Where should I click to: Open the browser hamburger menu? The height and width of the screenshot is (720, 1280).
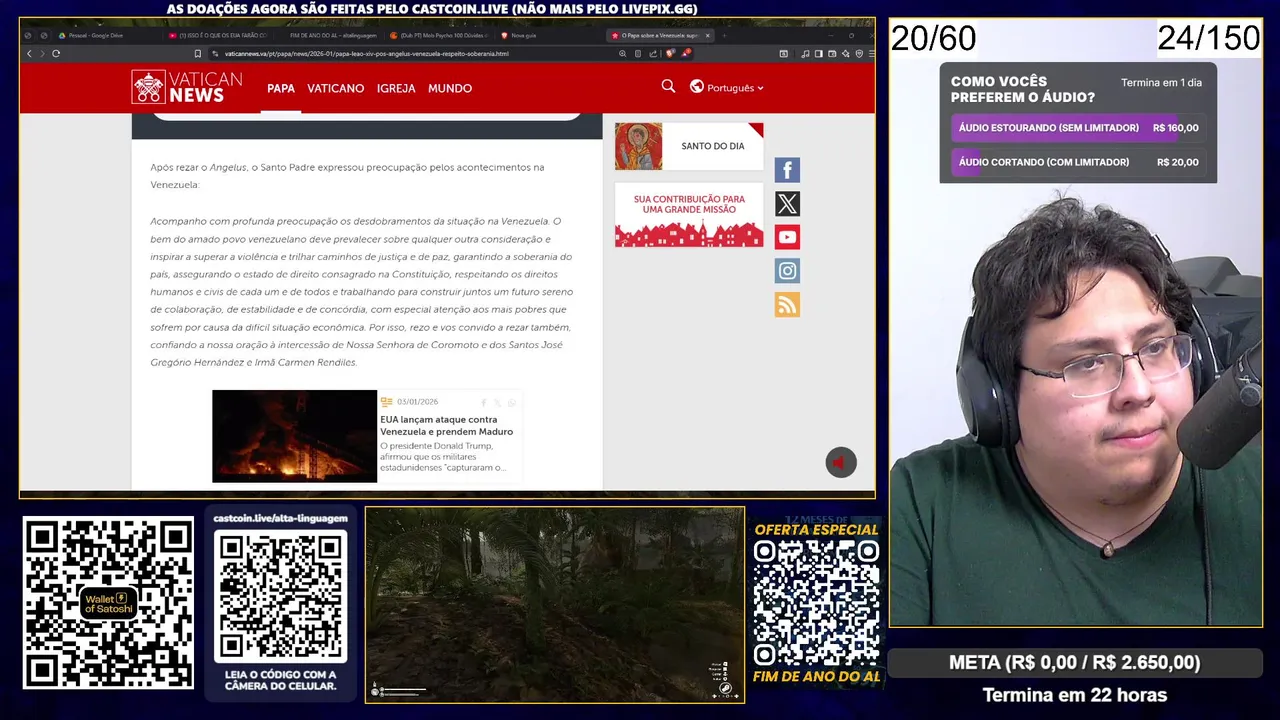[871, 53]
